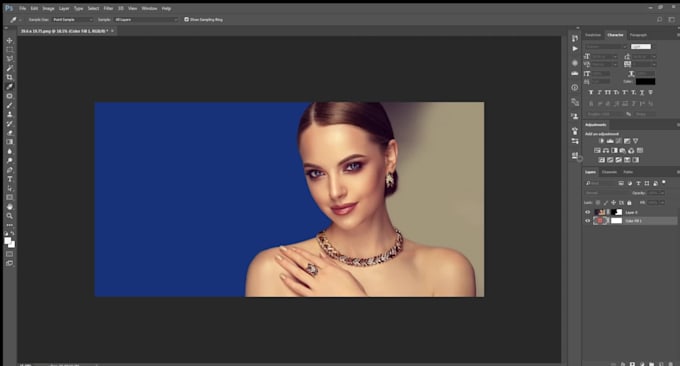
Task: Open the Sample Size dropdown
Action: pos(72,20)
